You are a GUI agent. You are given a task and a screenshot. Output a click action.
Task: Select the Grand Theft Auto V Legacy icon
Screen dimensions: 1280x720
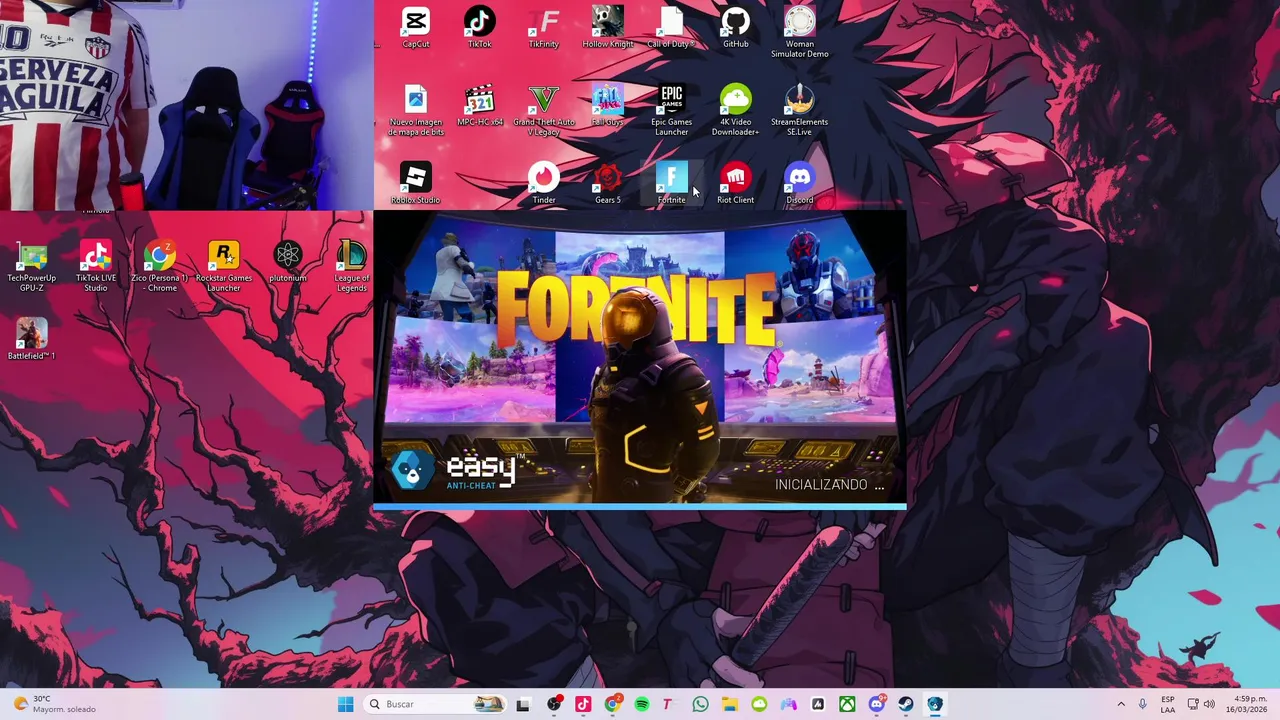[x=543, y=110]
